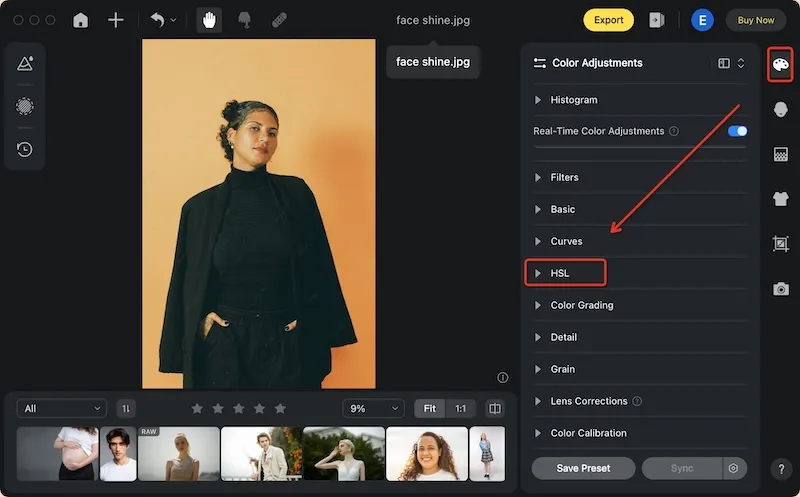Image resolution: width=800 pixels, height=497 pixels.
Task: Select the Hand pan tool
Action: [209, 20]
